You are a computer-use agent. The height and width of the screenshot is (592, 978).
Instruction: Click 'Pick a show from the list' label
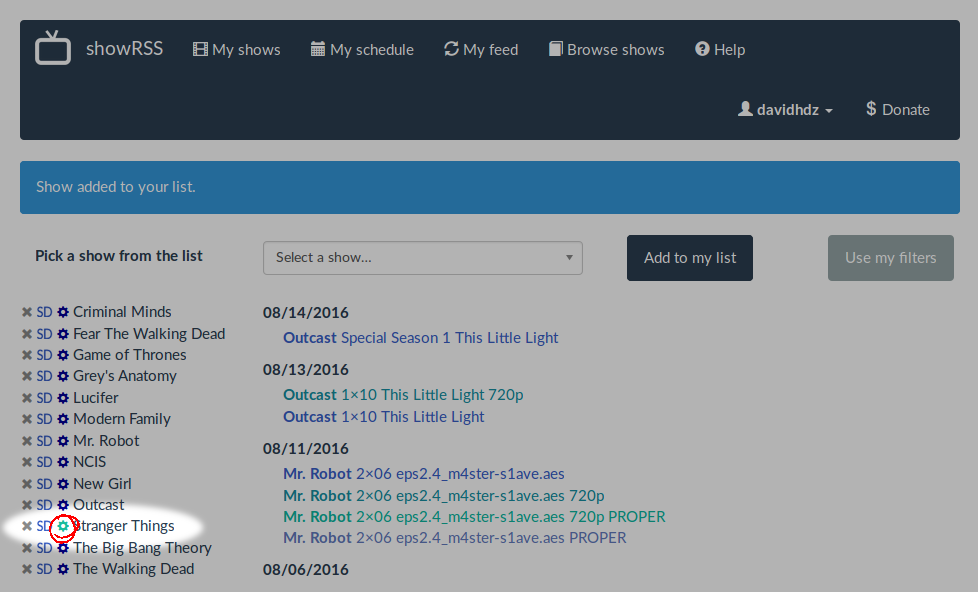tap(119, 256)
